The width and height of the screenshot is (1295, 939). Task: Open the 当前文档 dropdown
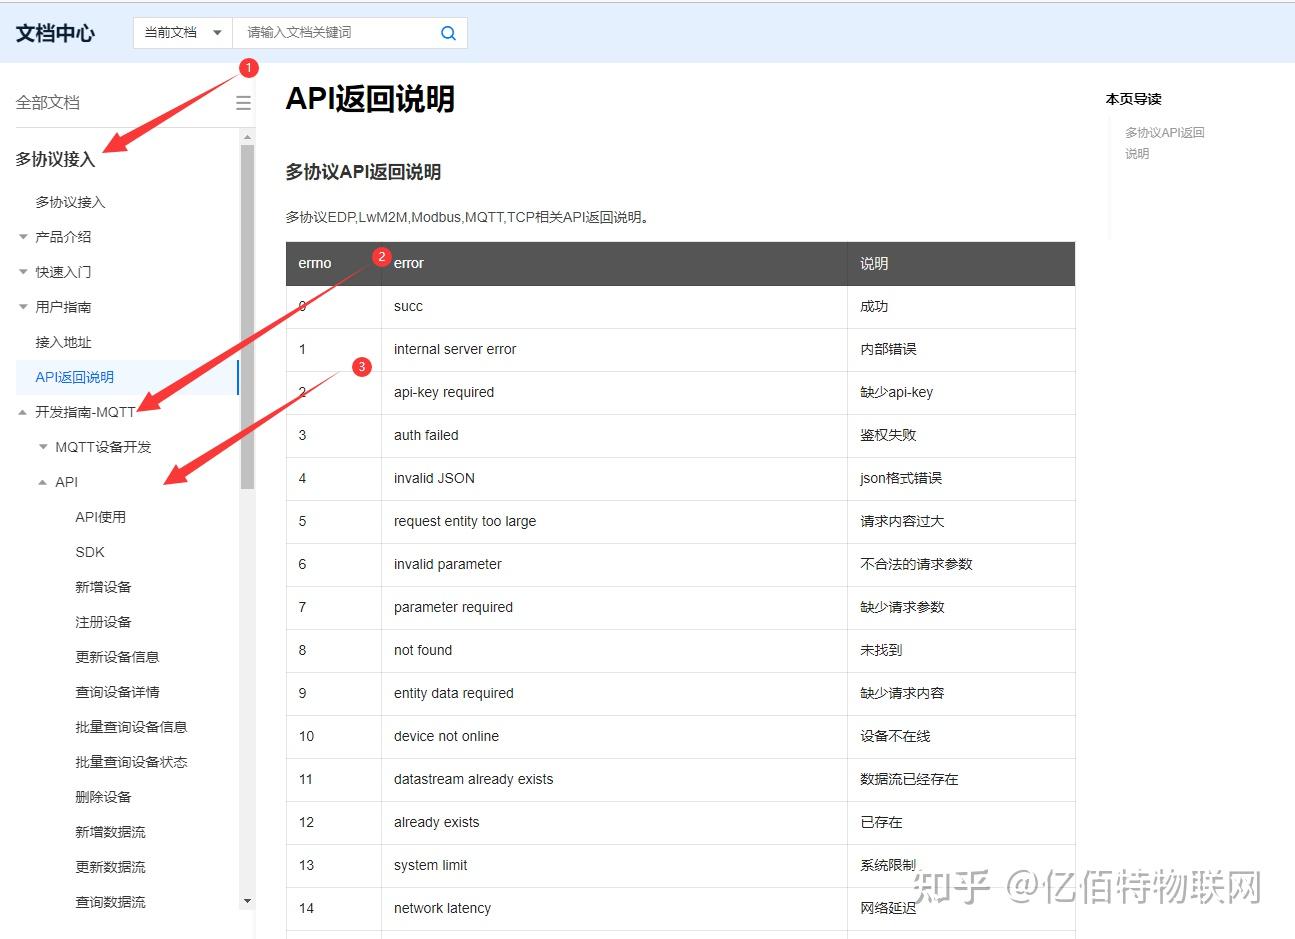181,32
